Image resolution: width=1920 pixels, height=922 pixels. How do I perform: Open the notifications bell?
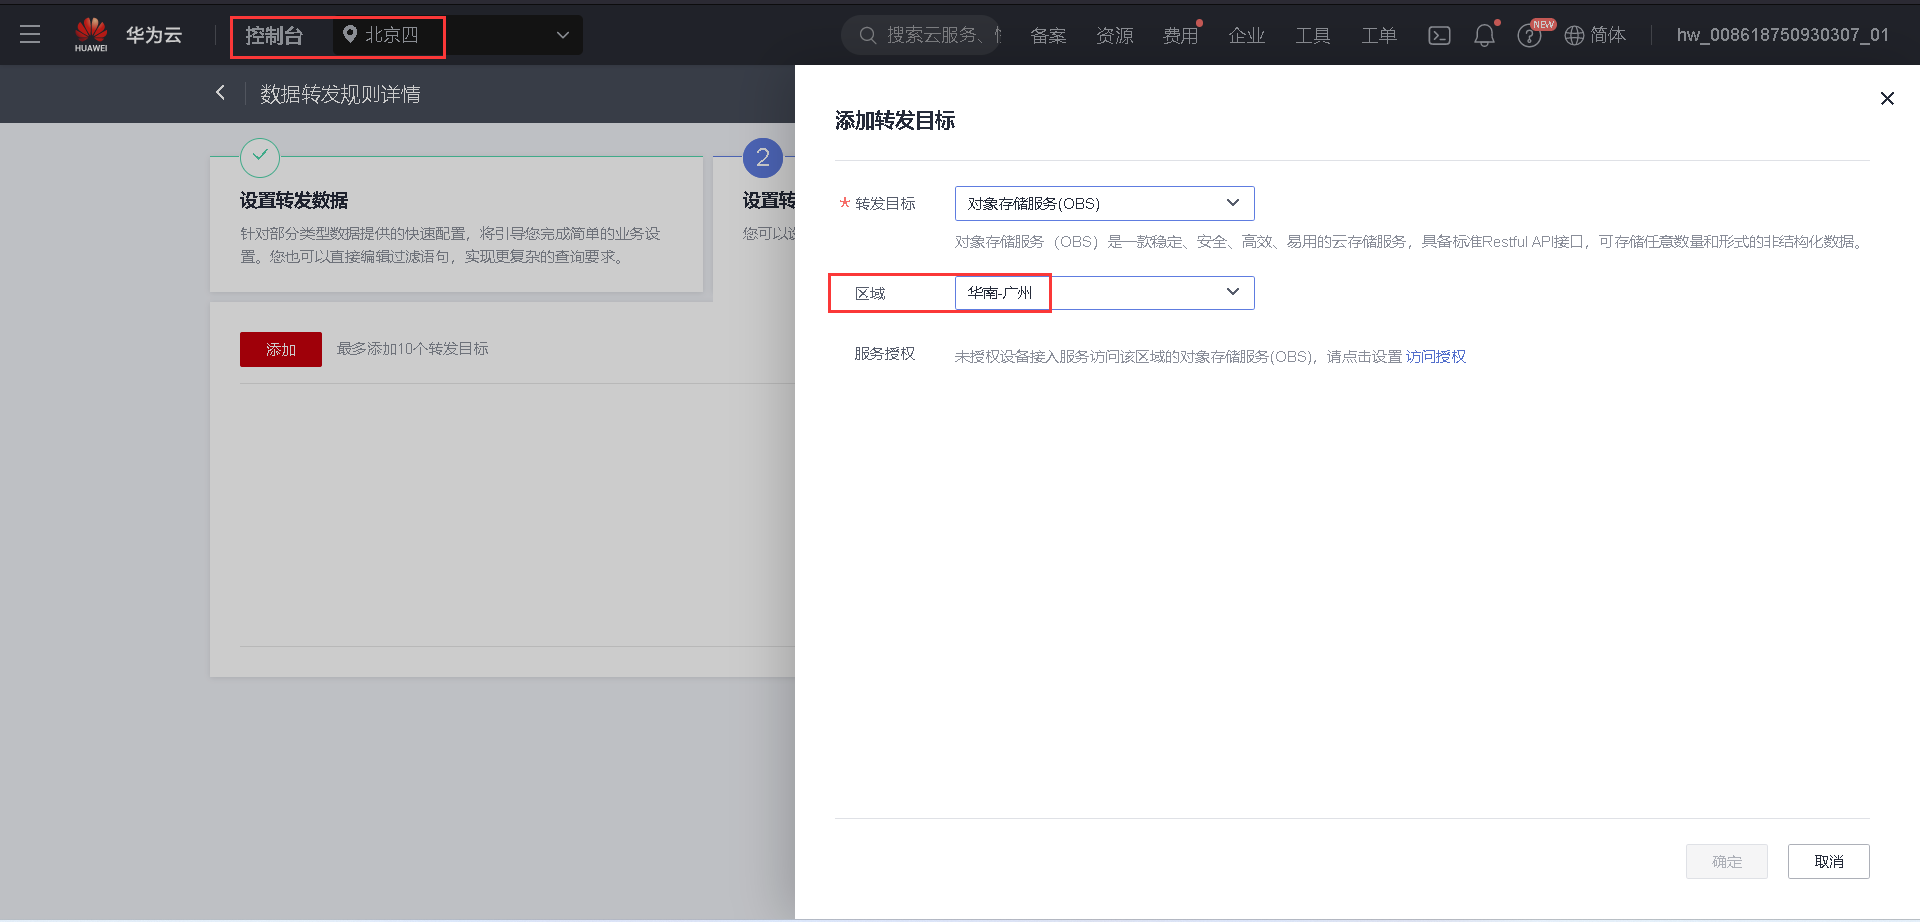coord(1484,34)
